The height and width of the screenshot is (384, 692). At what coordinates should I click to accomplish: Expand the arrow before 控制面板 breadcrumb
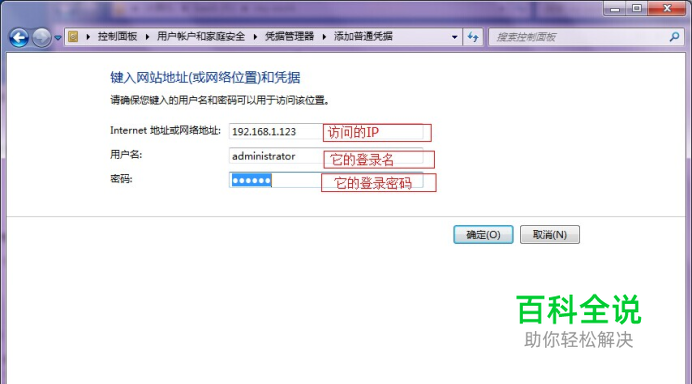coord(88,37)
